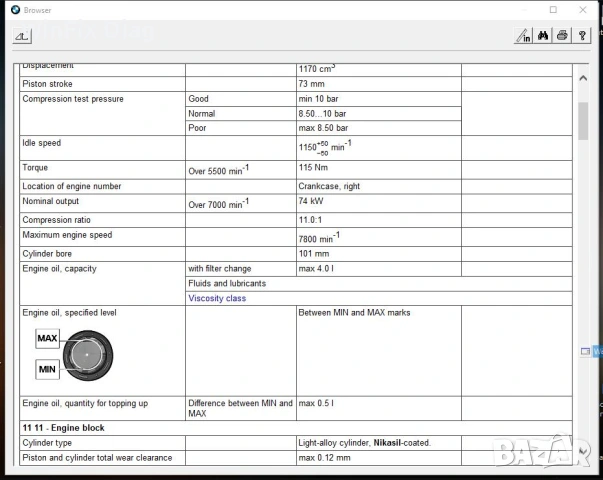Open help with the question mark icon
Screen dimensions: 603x480
[x=582, y=36]
